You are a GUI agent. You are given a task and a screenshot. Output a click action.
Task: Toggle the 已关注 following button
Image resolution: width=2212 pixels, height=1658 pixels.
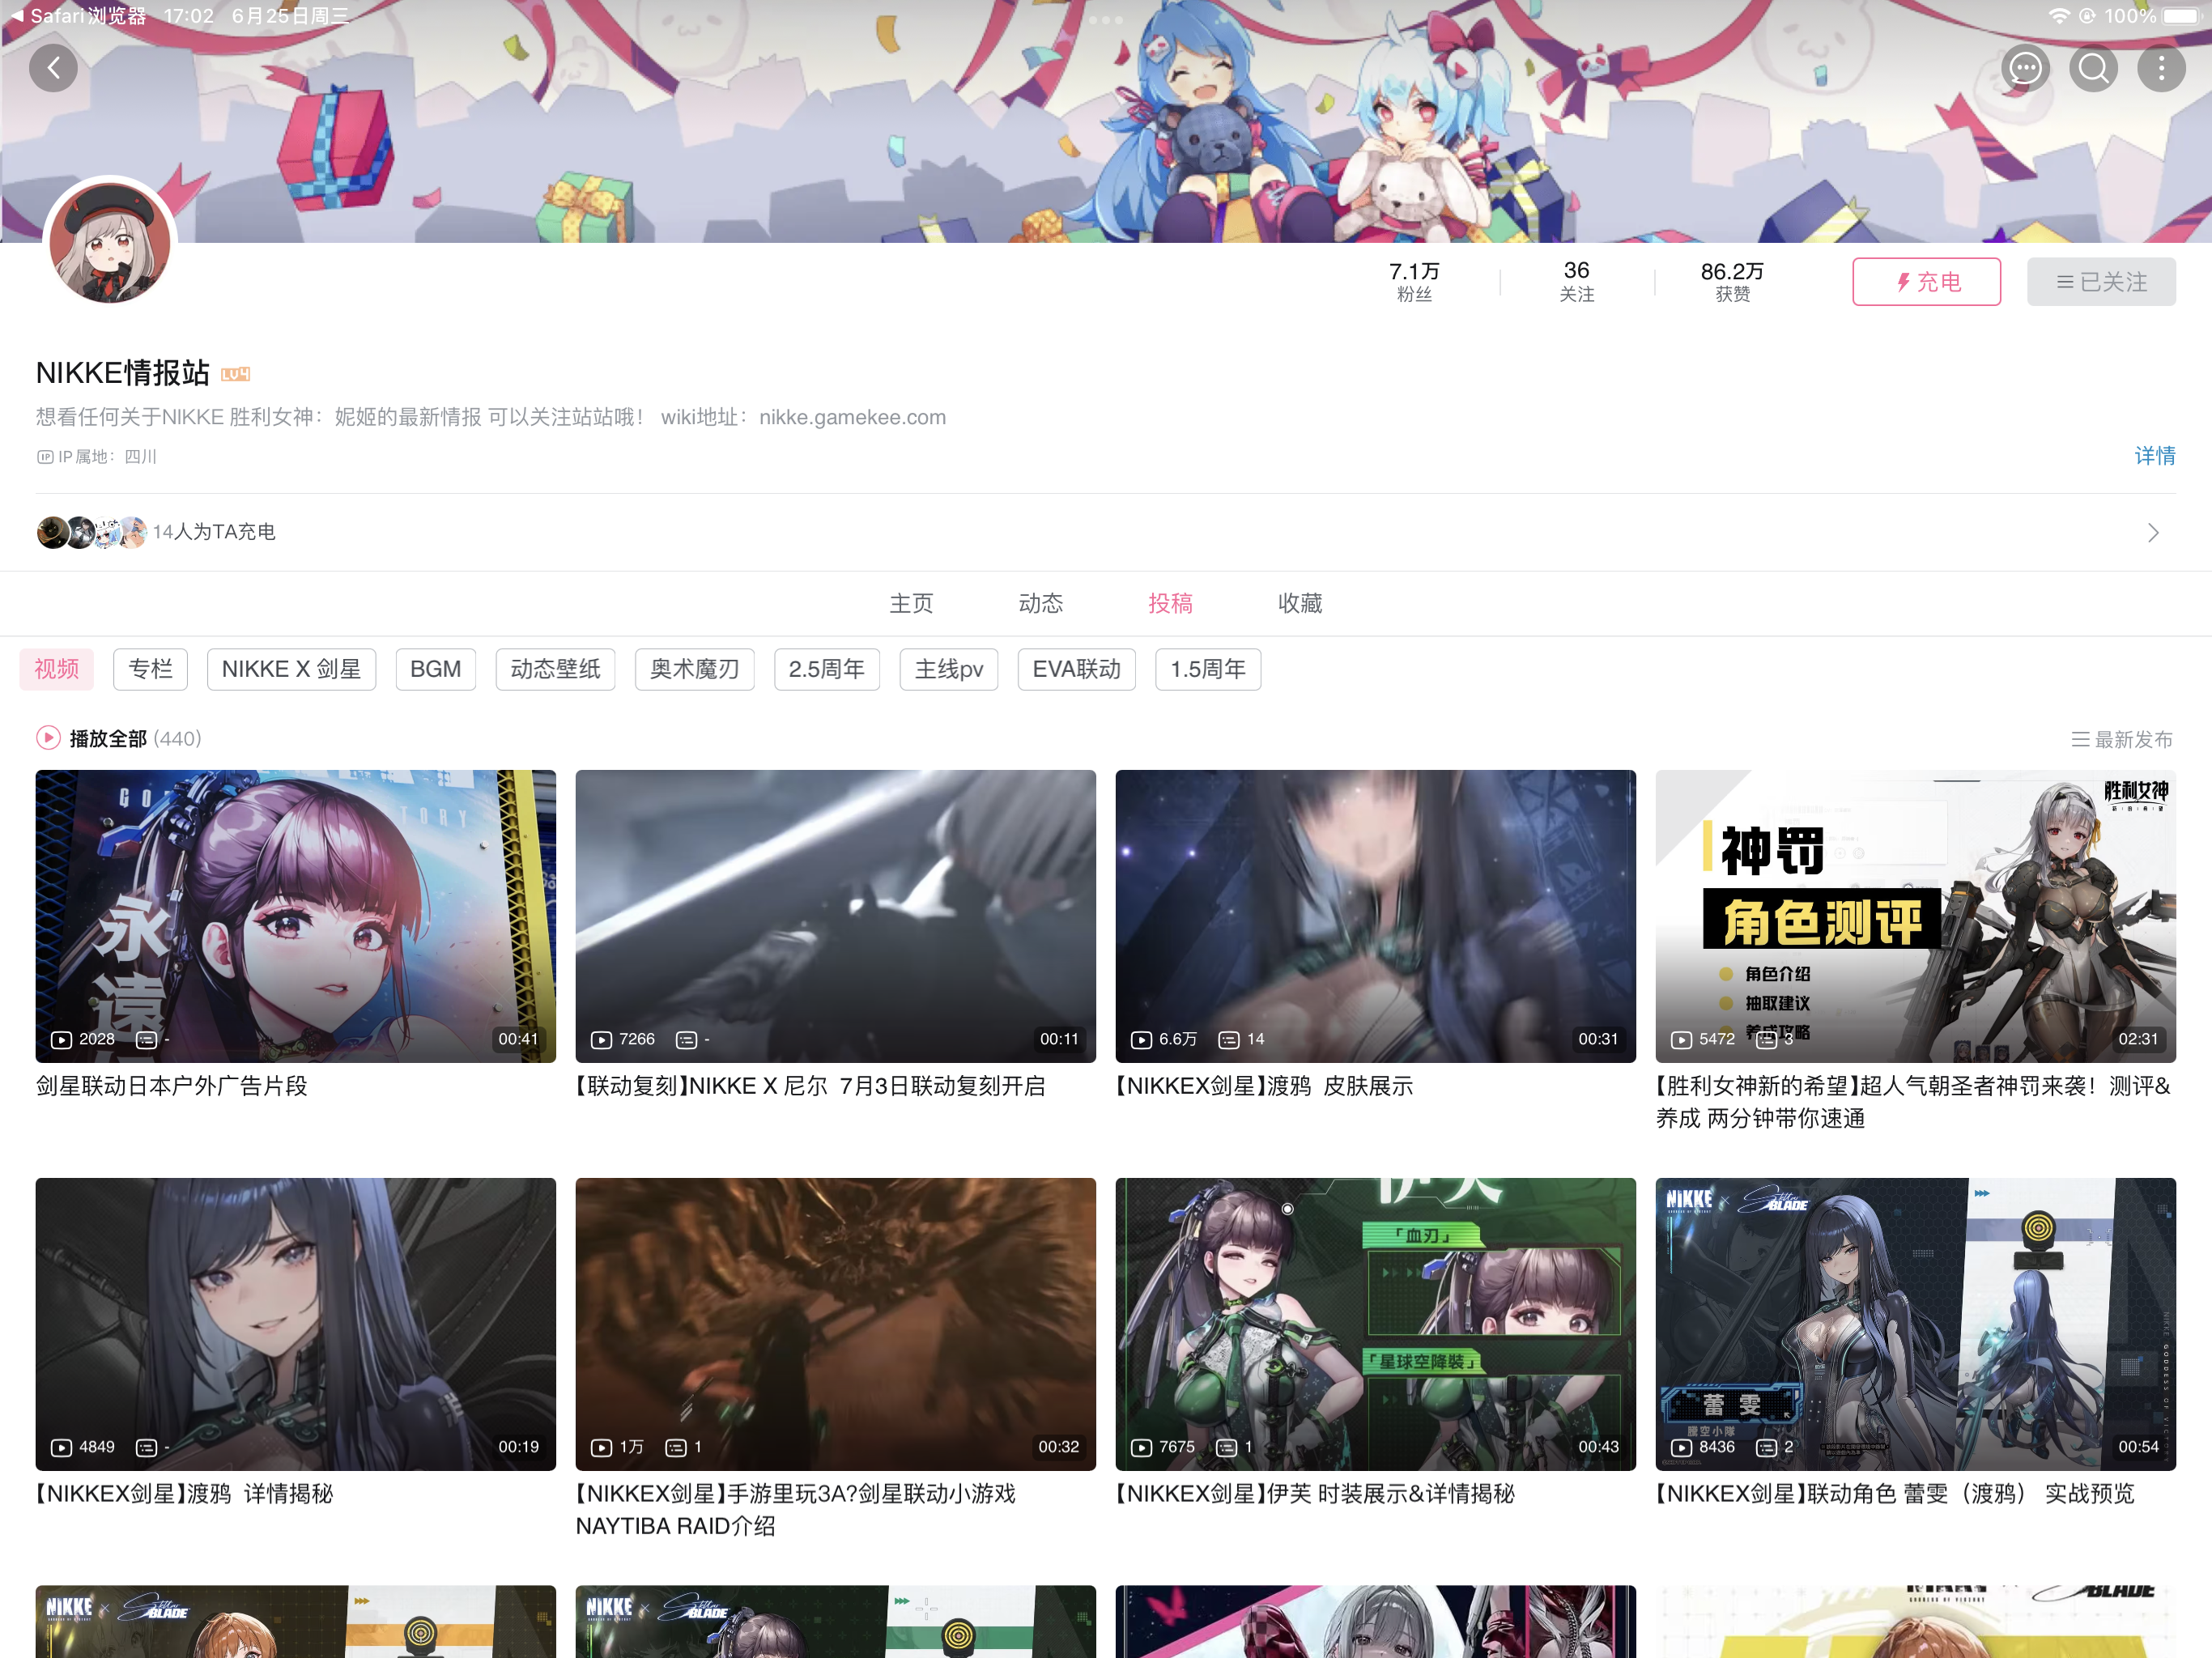[x=2101, y=282]
